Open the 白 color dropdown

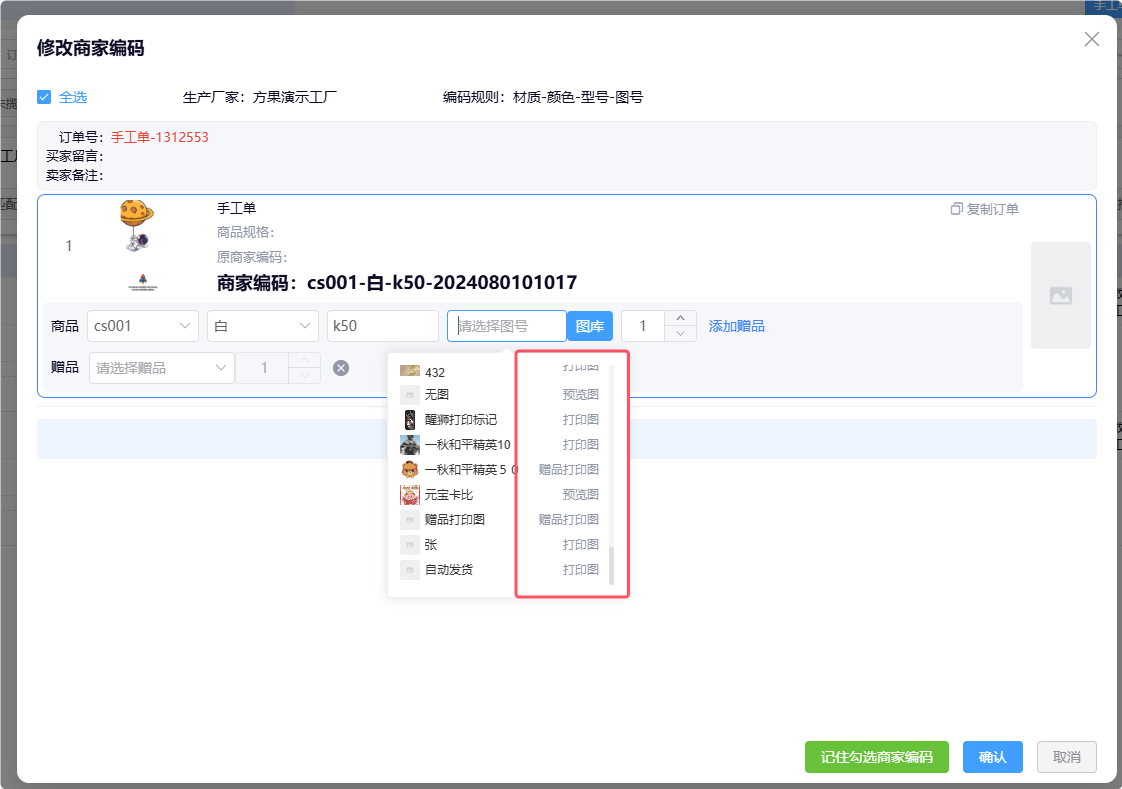263,326
